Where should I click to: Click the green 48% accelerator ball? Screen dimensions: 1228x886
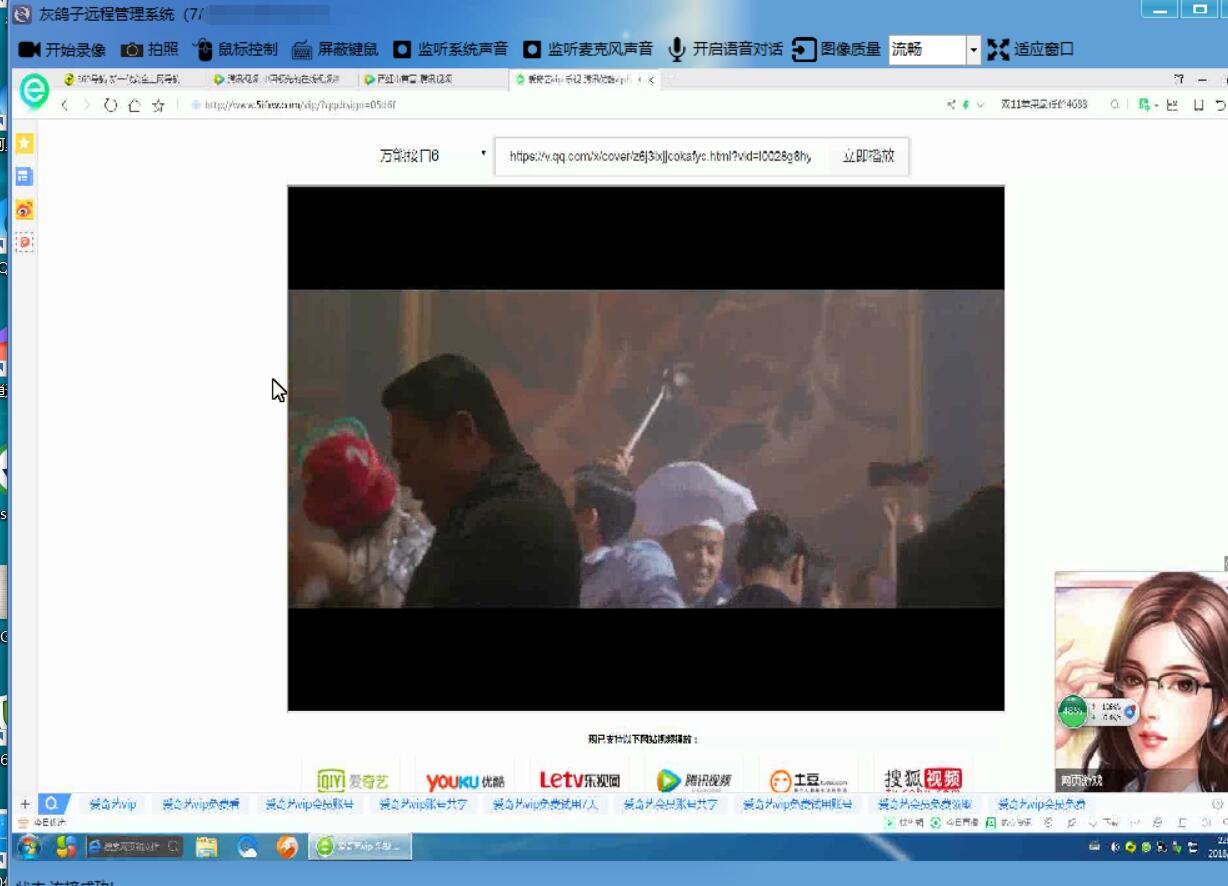pos(1073,712)
